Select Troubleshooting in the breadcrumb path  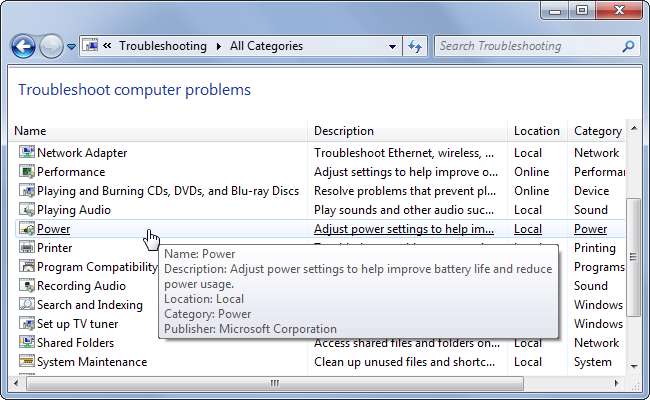point(163,46)
